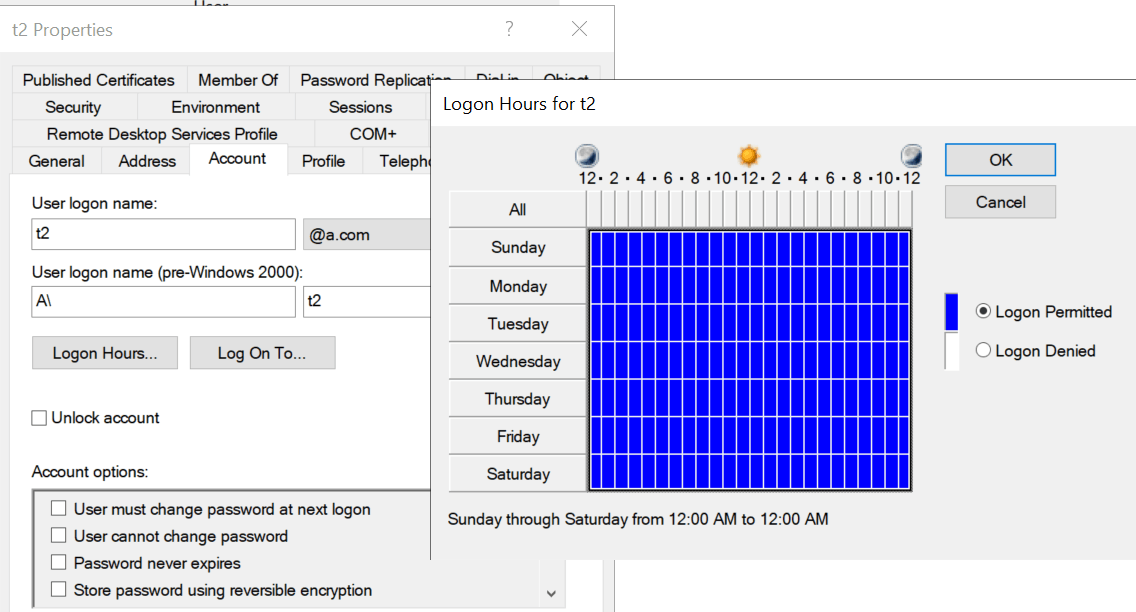Confirm logon hours with OK
Viewport: 1136px width, 612px height.
pos(1001,160)
